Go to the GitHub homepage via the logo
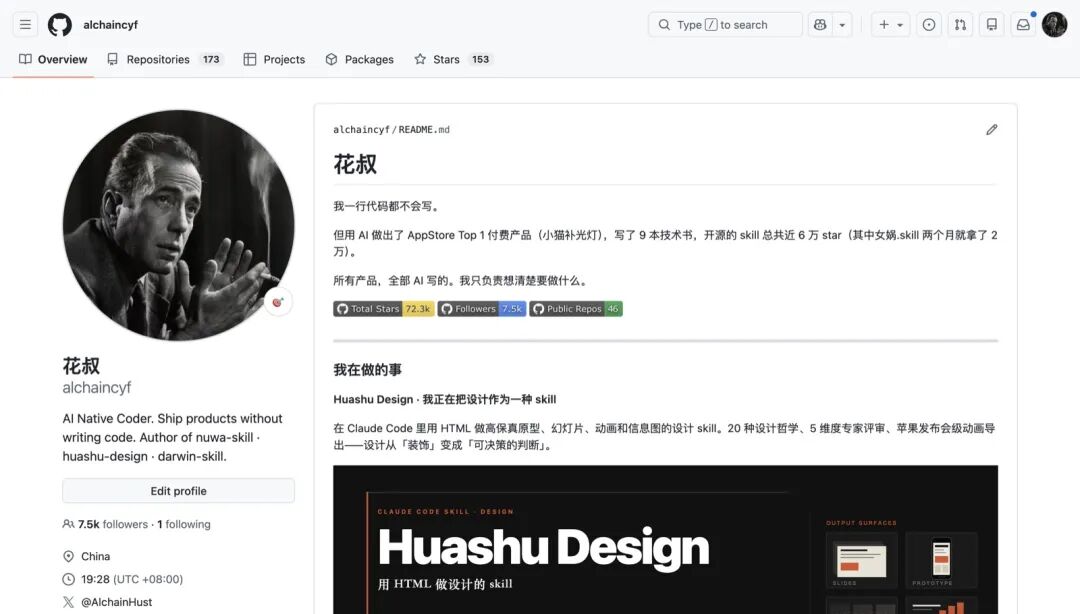1080x614 pixels. 60,25
